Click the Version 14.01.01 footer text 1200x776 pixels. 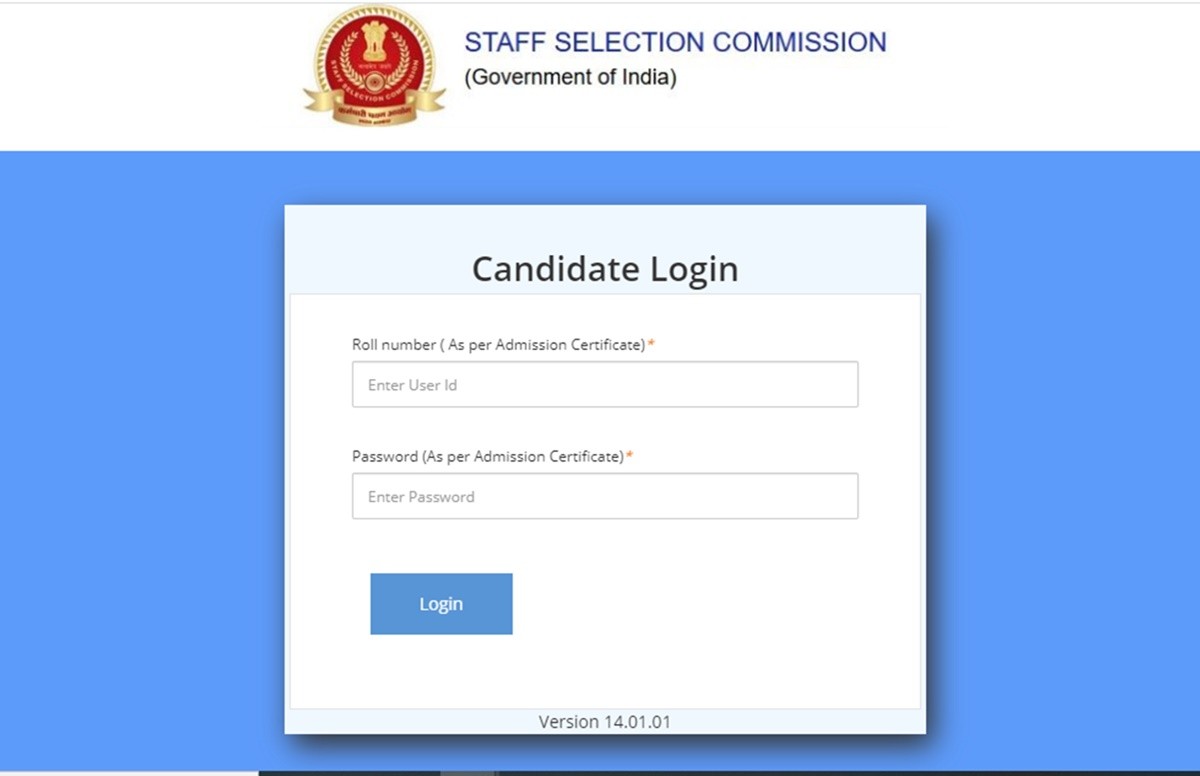click(x=604, y=721)
